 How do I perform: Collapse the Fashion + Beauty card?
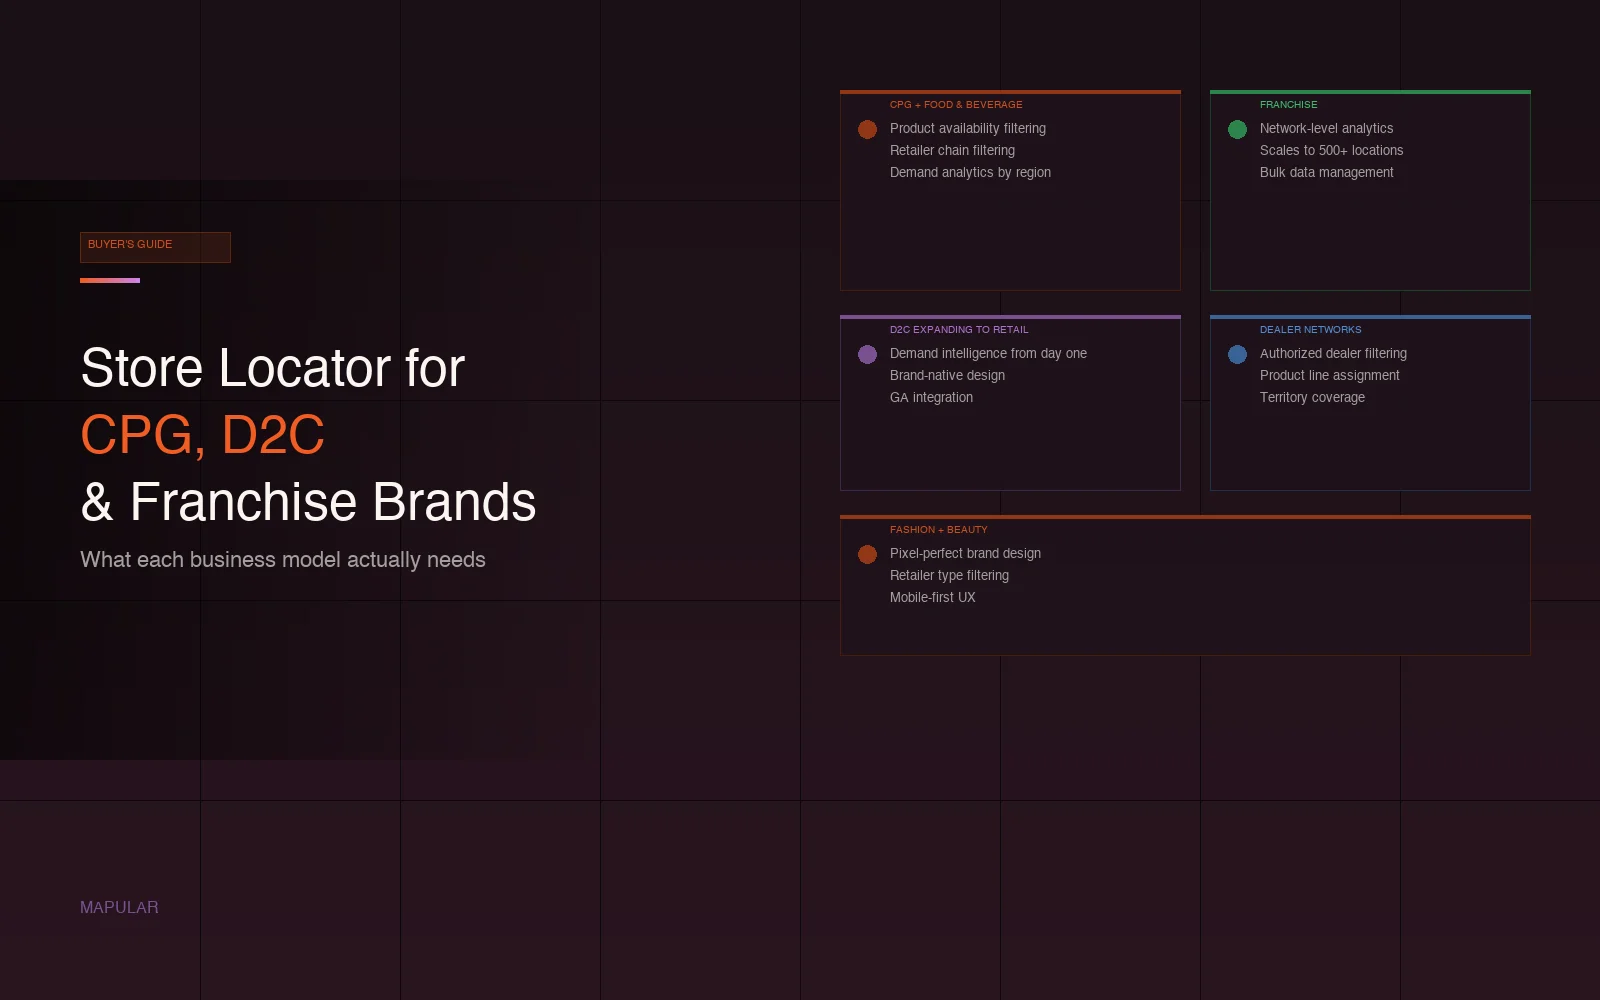(1186, 585)
